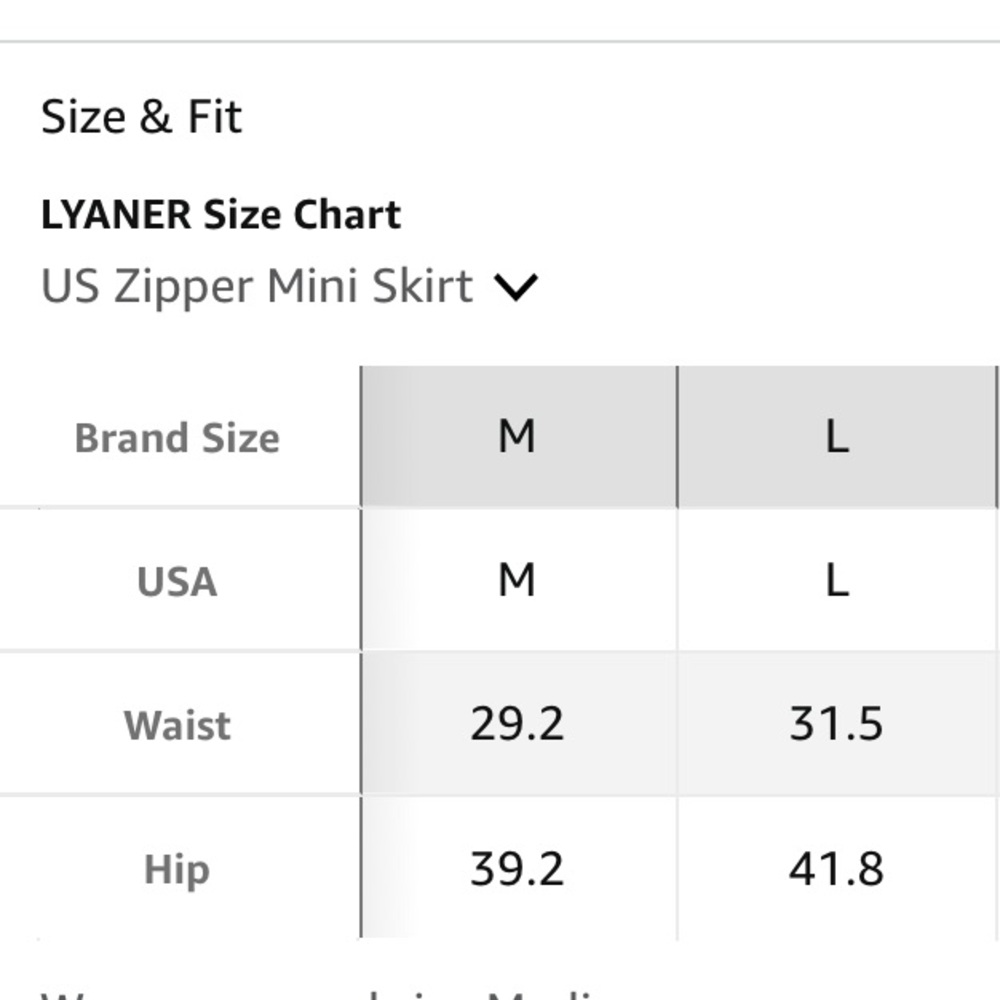Click the right edge of the L column
This screenshot has width=1000, height=1000.
[997, 437]
